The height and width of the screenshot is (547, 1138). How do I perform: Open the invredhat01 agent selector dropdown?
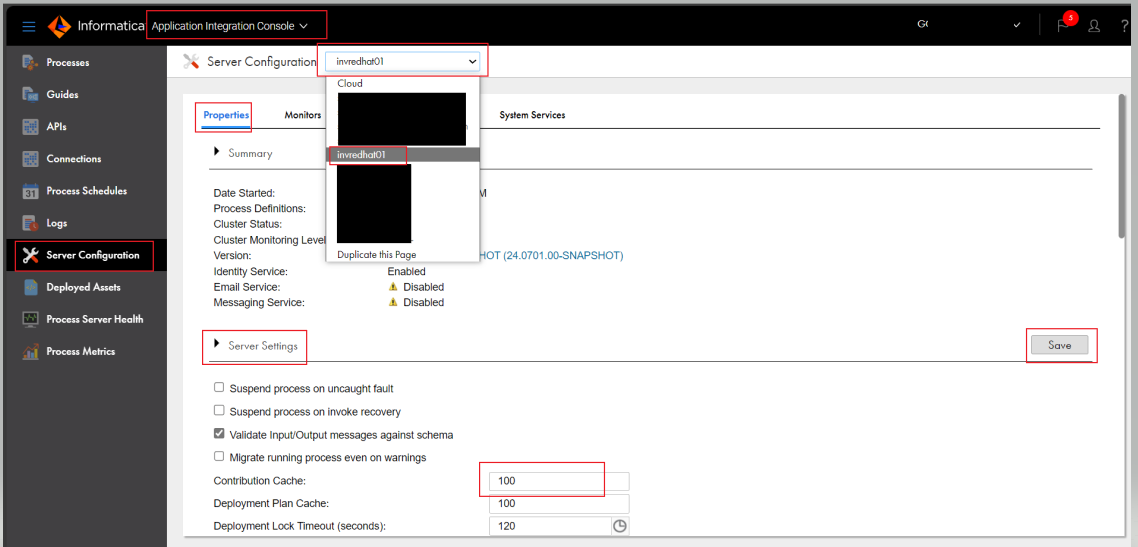pyautogui.click(x=403, y=62)
